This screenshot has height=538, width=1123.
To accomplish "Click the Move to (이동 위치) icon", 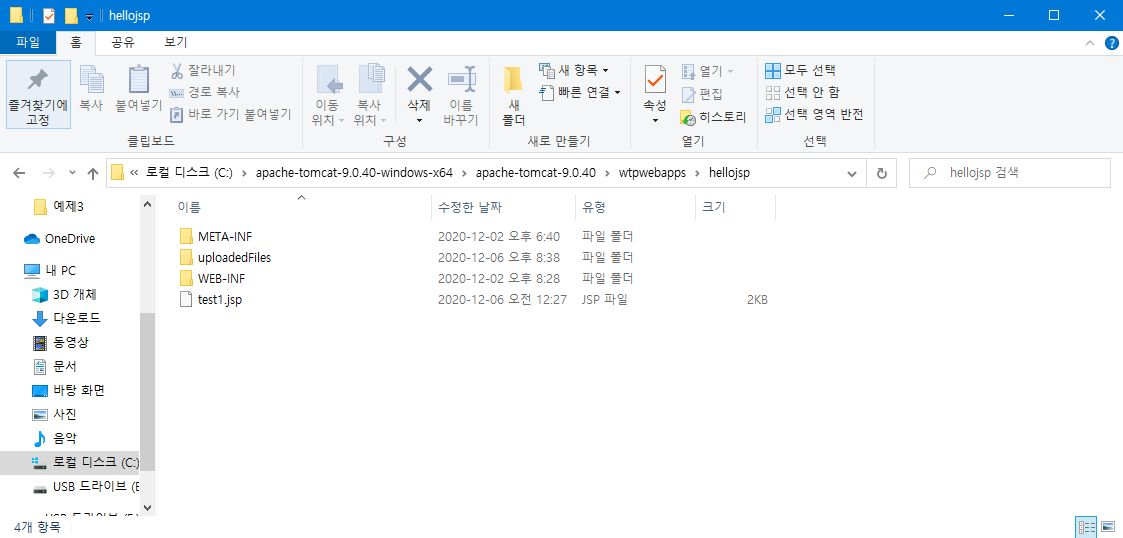I will click(x=328, y=81).
